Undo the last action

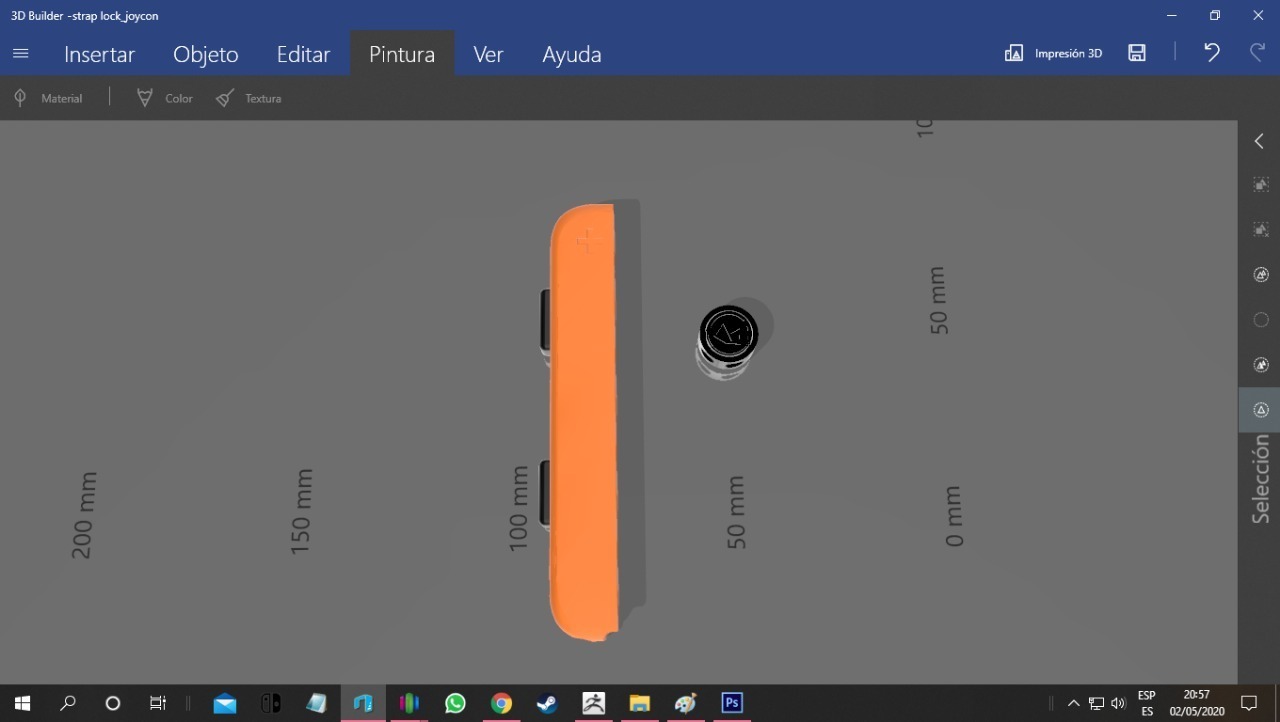pos(1212,52)
